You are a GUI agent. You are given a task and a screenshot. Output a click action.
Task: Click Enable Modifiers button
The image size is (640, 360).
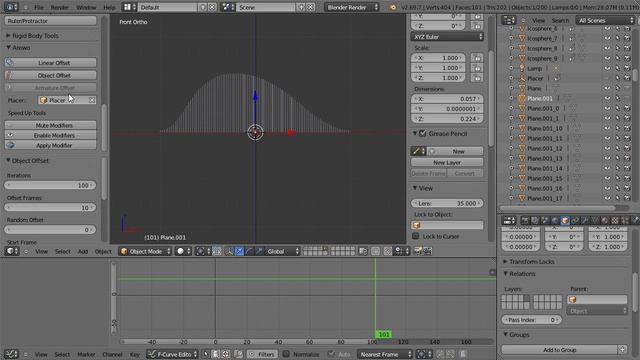click(51, 136)
